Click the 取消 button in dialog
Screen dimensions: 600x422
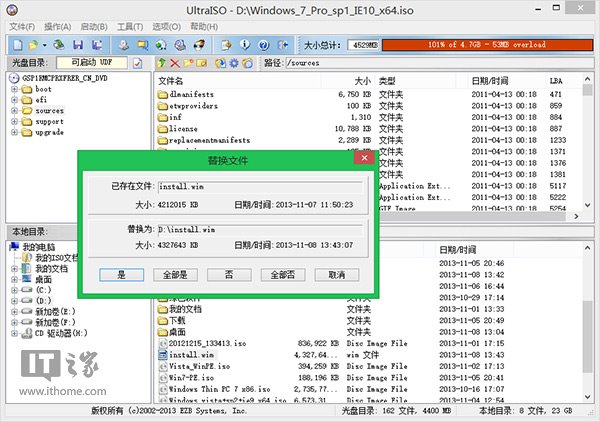(335, 273)
